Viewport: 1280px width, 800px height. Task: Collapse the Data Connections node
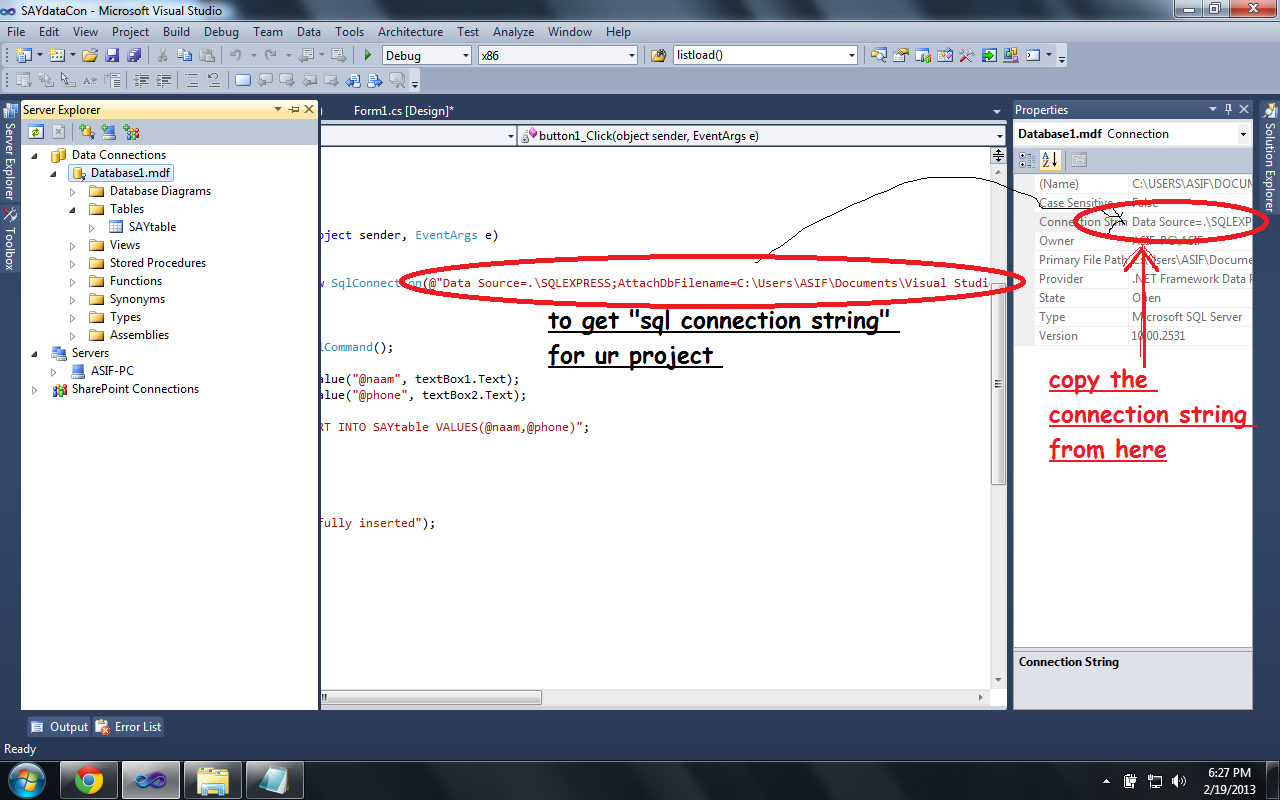(x=35, y=155)
